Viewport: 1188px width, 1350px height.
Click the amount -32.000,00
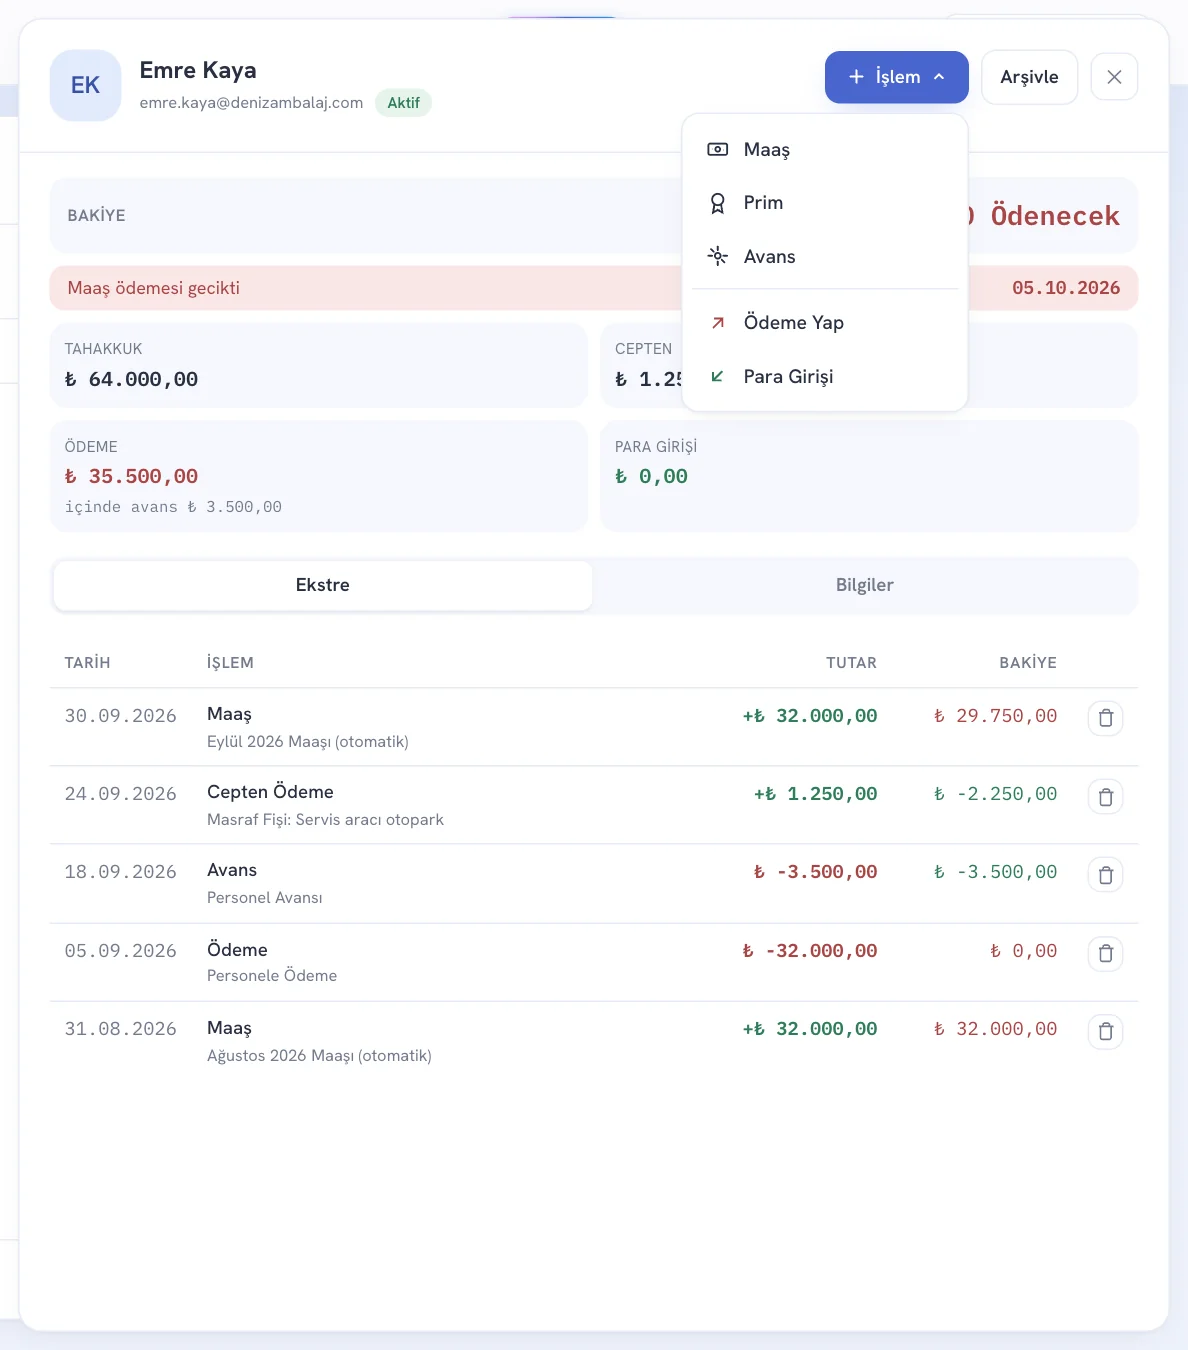(810, 951)
